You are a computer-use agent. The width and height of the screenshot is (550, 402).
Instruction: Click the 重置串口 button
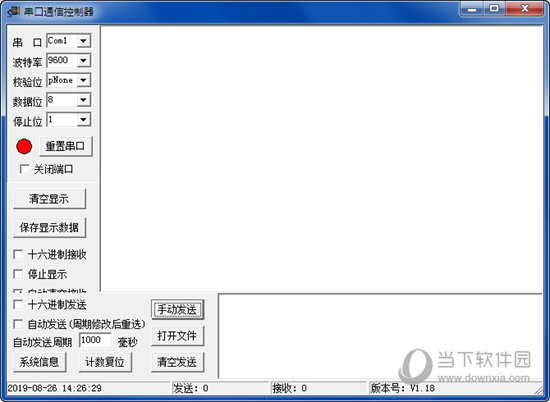pos(66,146)
